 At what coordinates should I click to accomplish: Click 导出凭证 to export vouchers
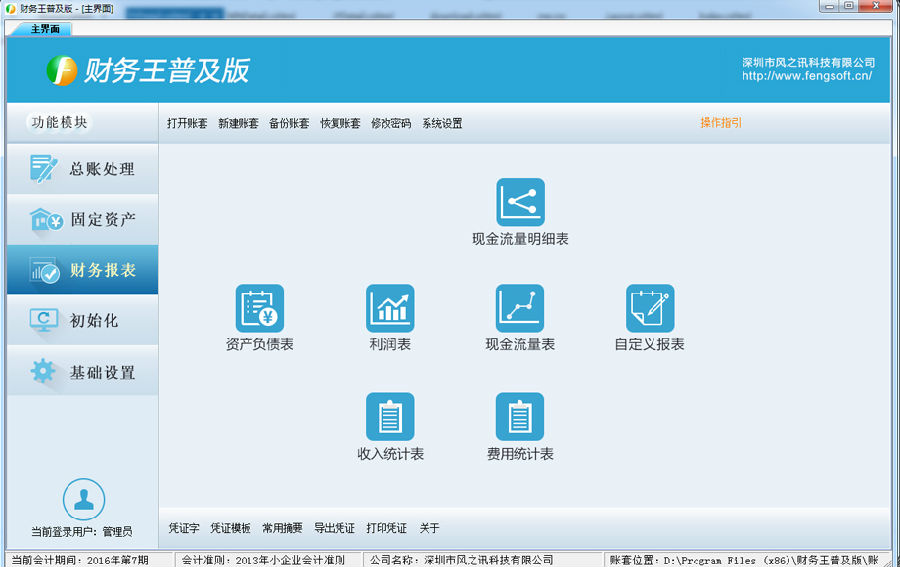334,528
